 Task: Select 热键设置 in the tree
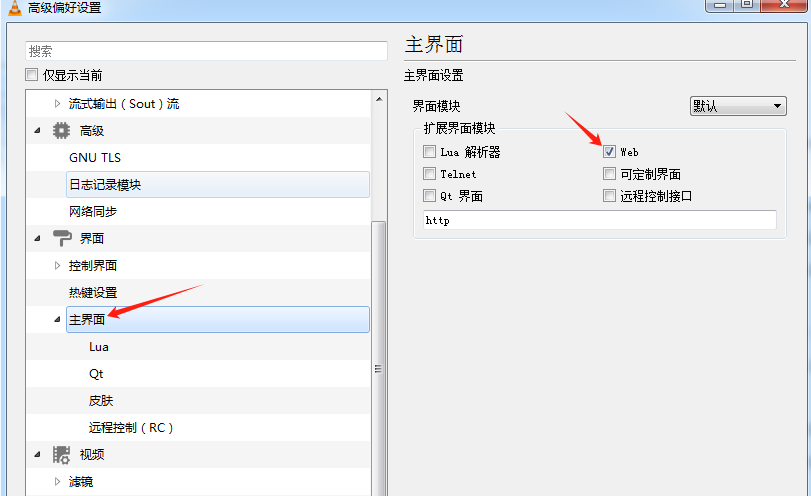pos(93,293)
